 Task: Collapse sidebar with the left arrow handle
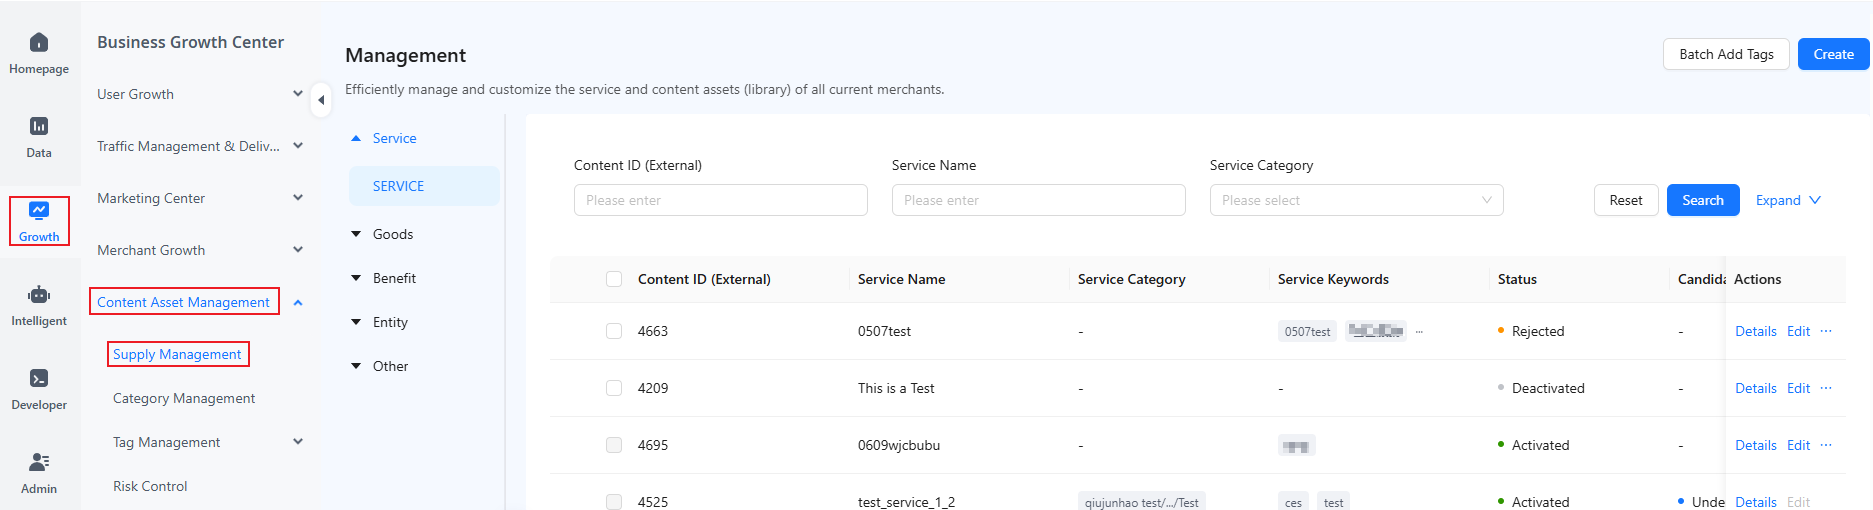click(x=321, y=100)
